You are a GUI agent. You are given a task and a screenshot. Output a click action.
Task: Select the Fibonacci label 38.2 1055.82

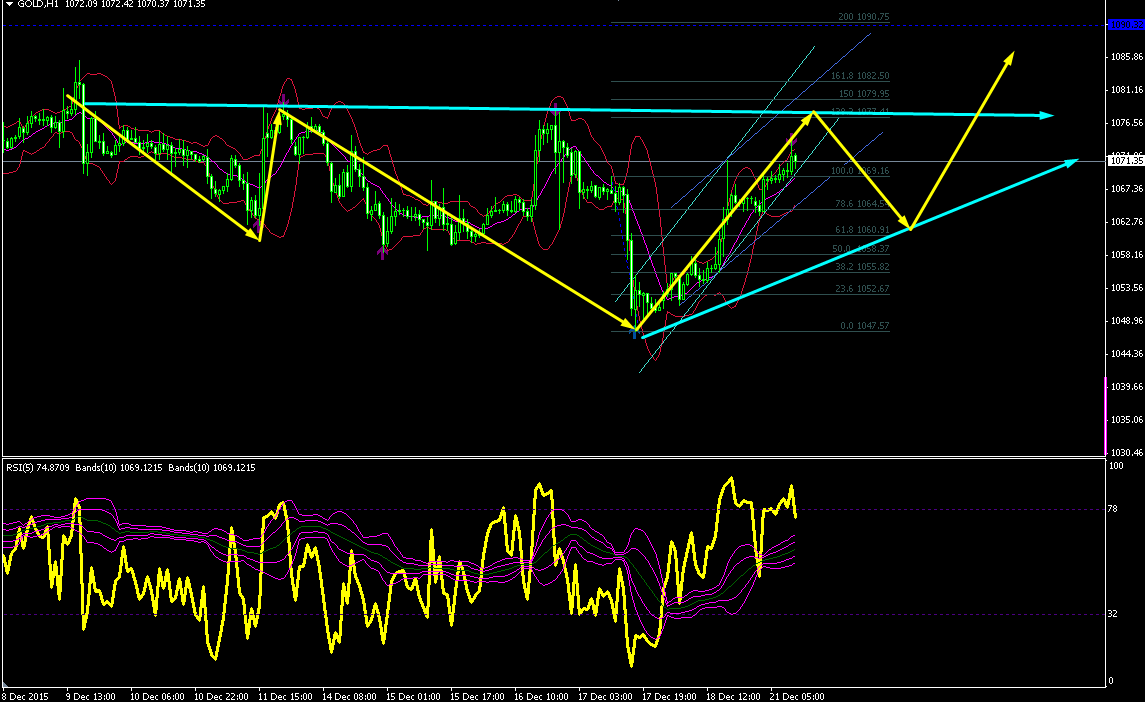862,267
